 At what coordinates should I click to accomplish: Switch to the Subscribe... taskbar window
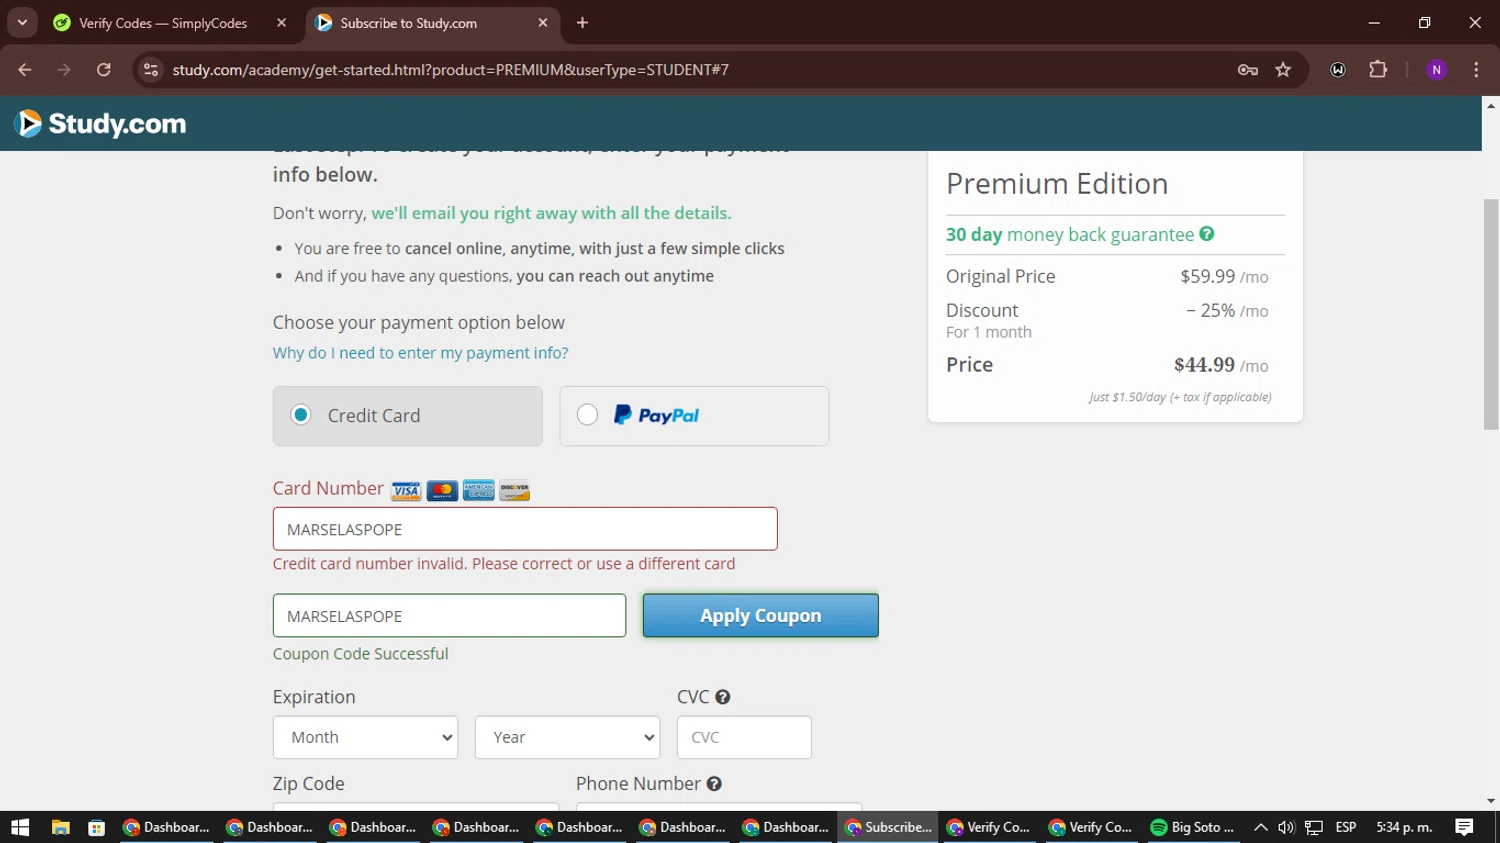click(x=888, y=827)
